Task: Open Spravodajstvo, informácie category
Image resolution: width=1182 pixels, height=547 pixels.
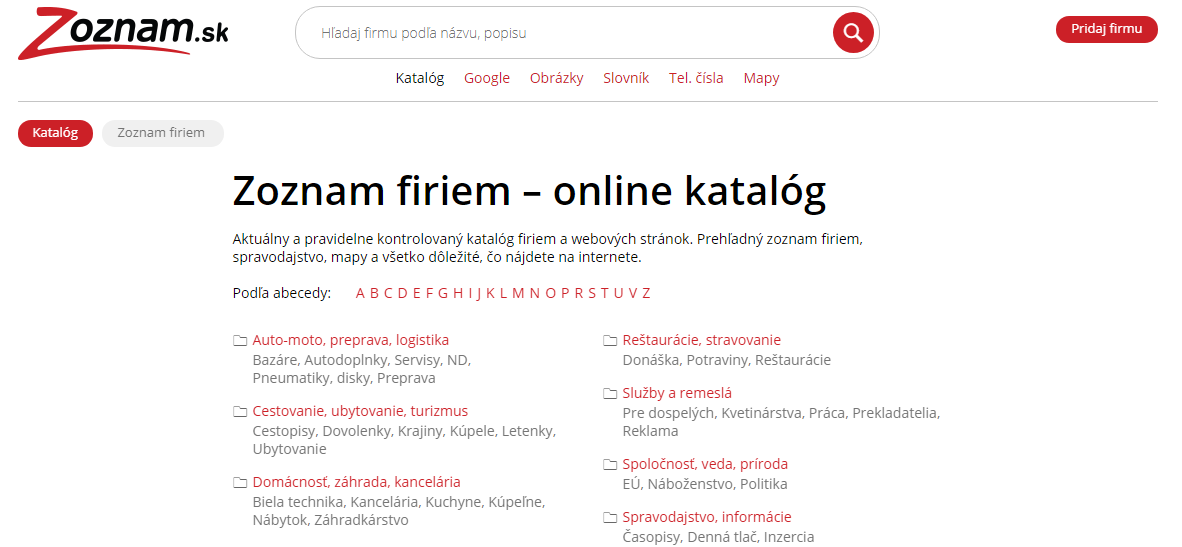Action: point(707,518)
